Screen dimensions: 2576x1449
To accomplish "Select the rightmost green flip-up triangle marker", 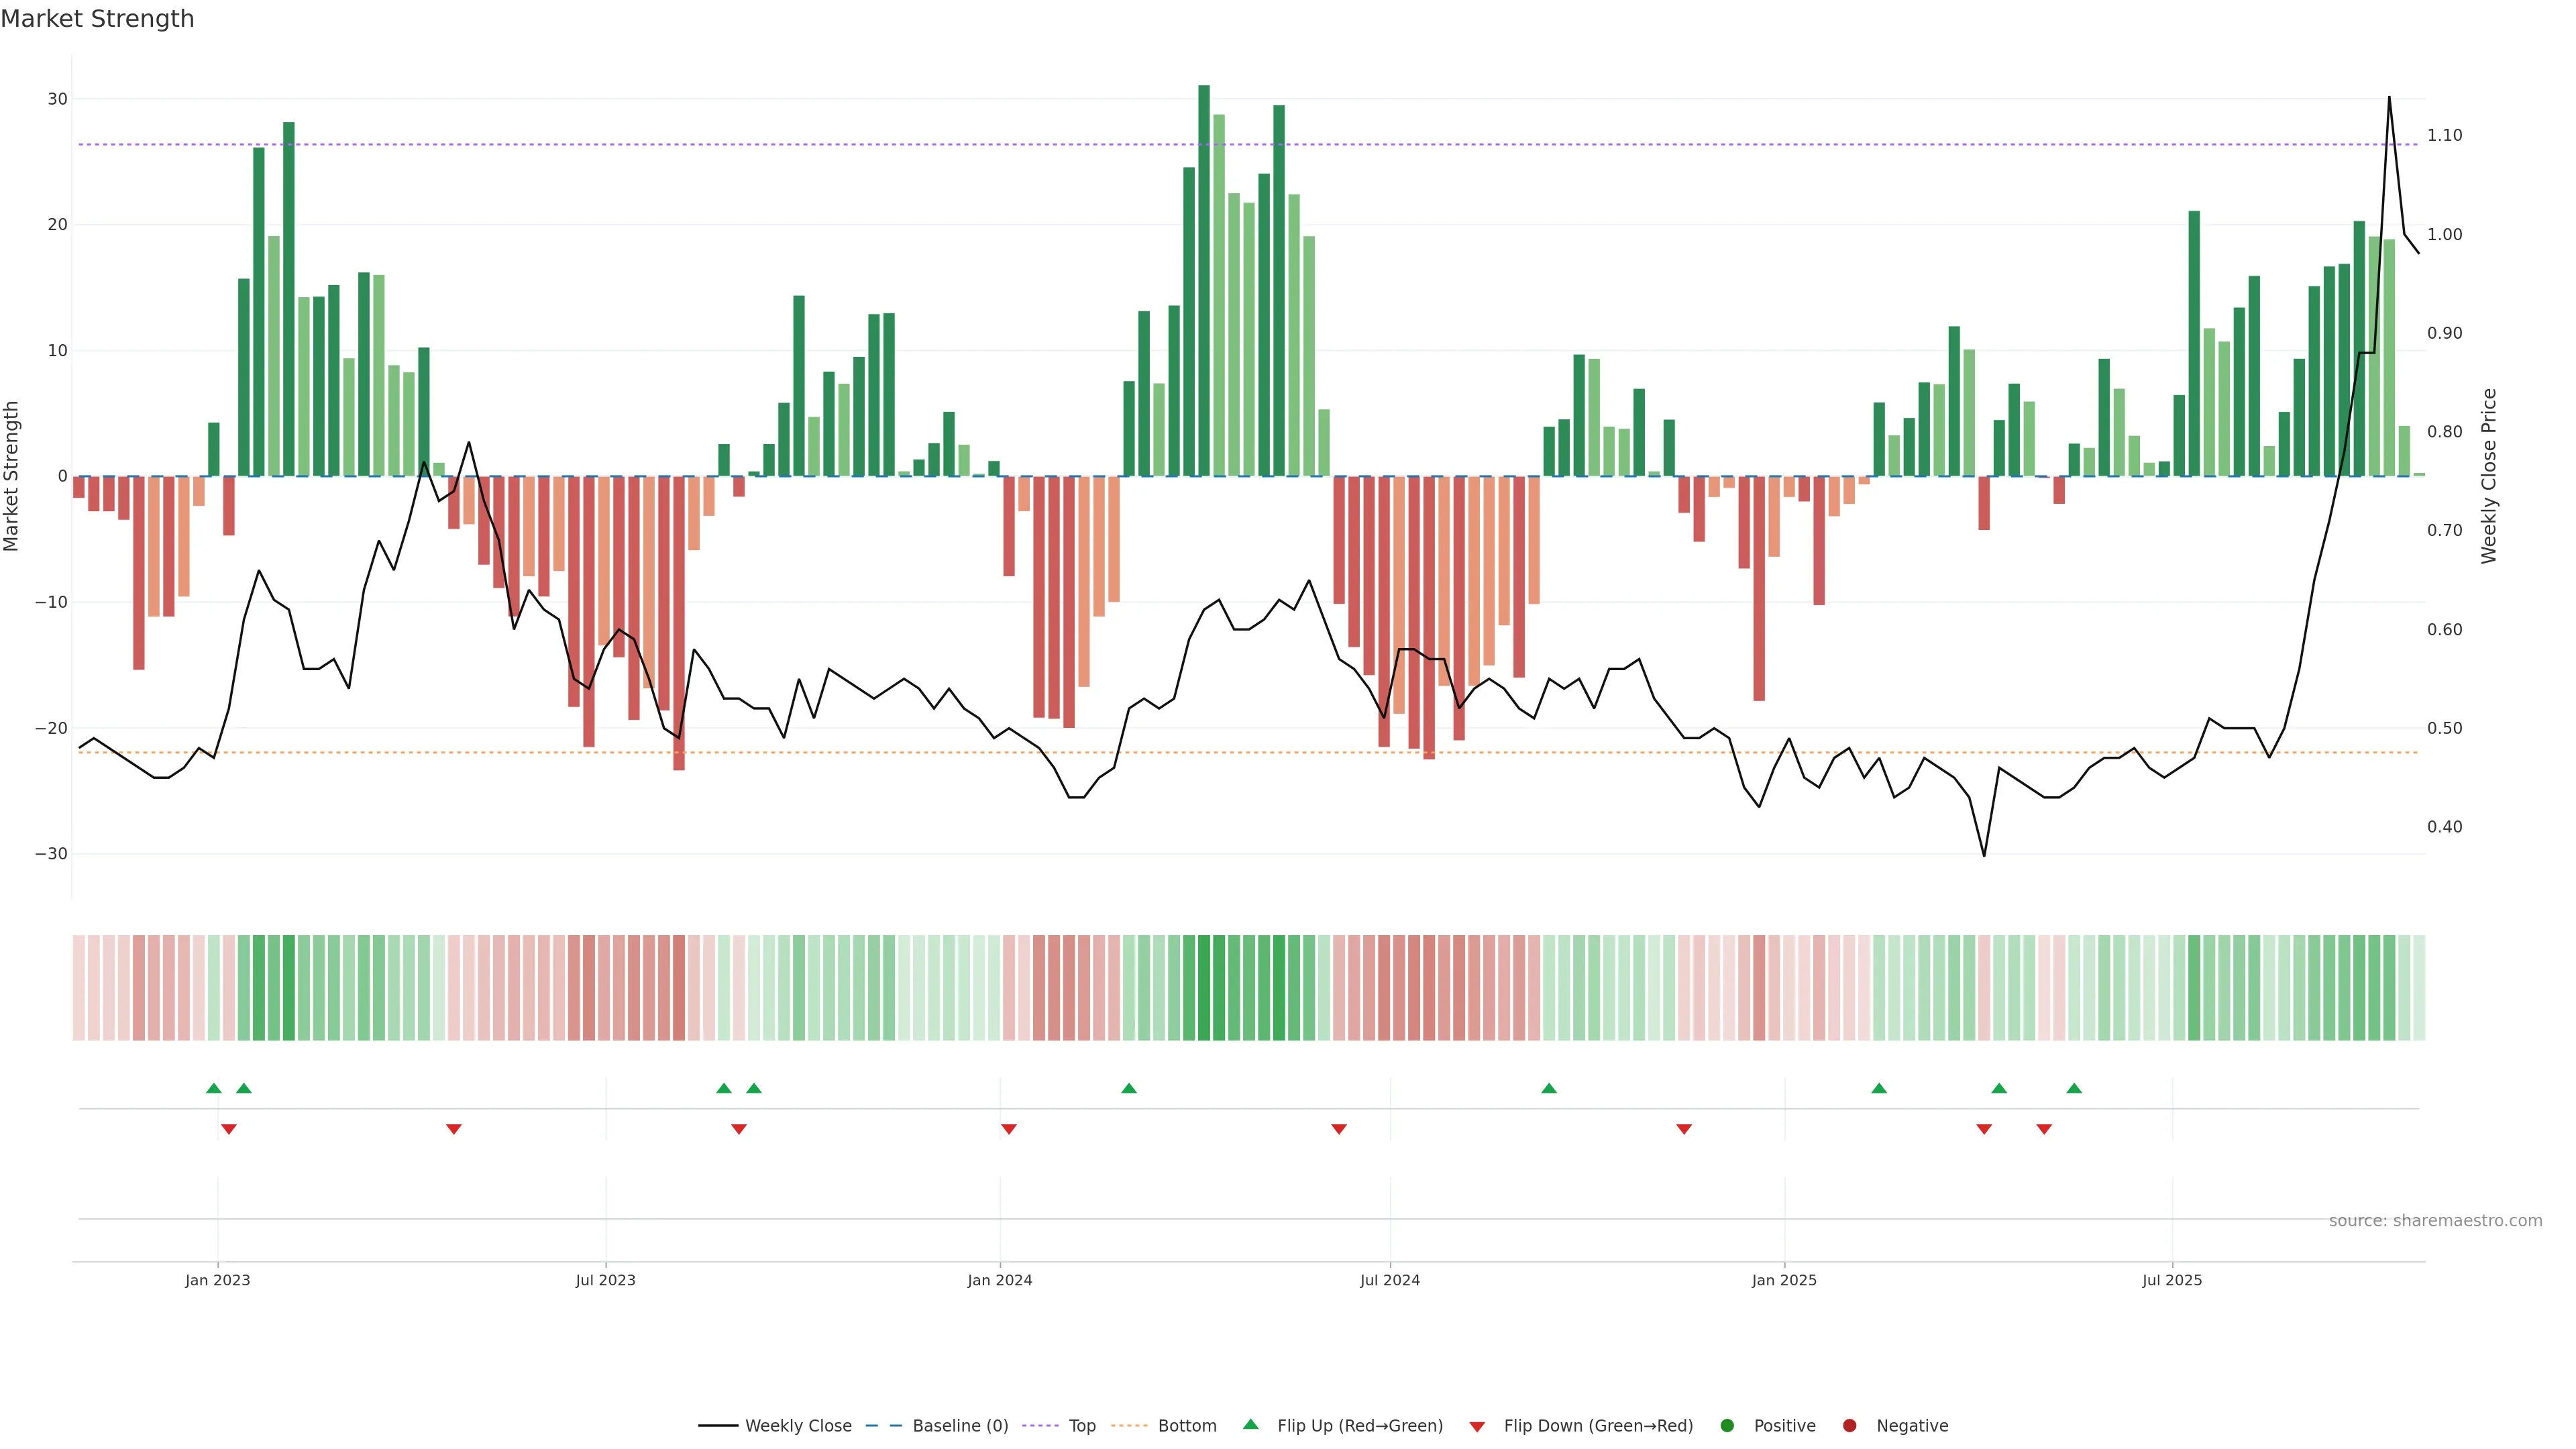I will click(x=2074, y=1088).
